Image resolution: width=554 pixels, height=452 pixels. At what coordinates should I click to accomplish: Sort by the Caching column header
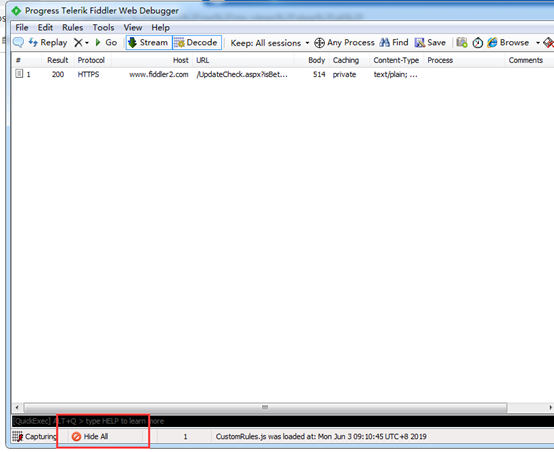point(349,60)
